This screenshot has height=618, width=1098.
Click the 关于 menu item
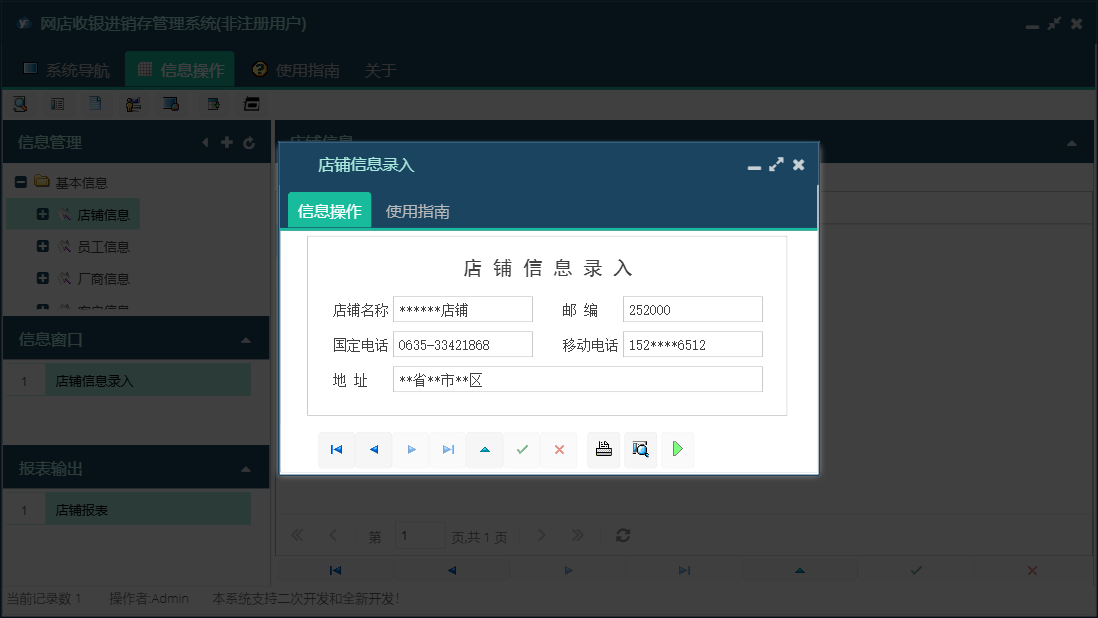point(379,70)
